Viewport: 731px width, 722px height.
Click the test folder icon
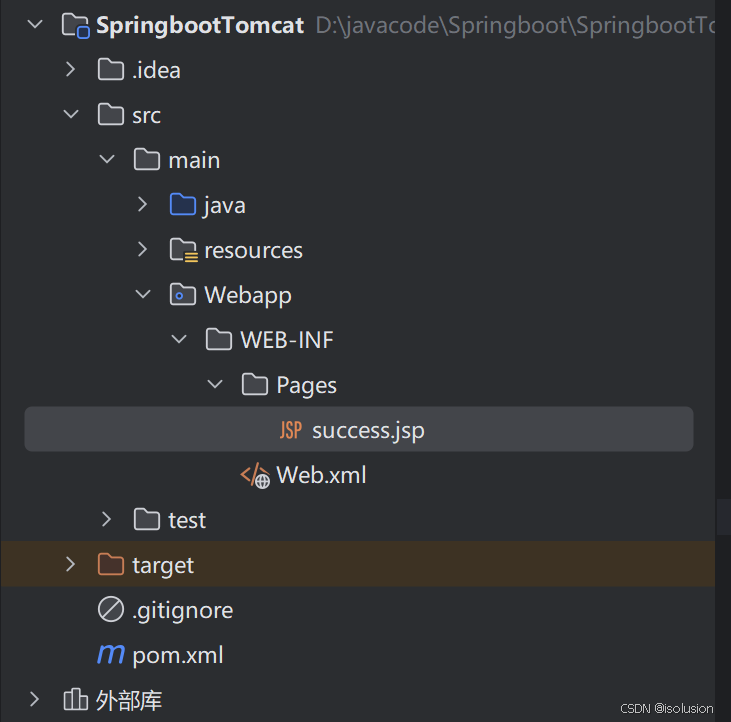point(147,520)
